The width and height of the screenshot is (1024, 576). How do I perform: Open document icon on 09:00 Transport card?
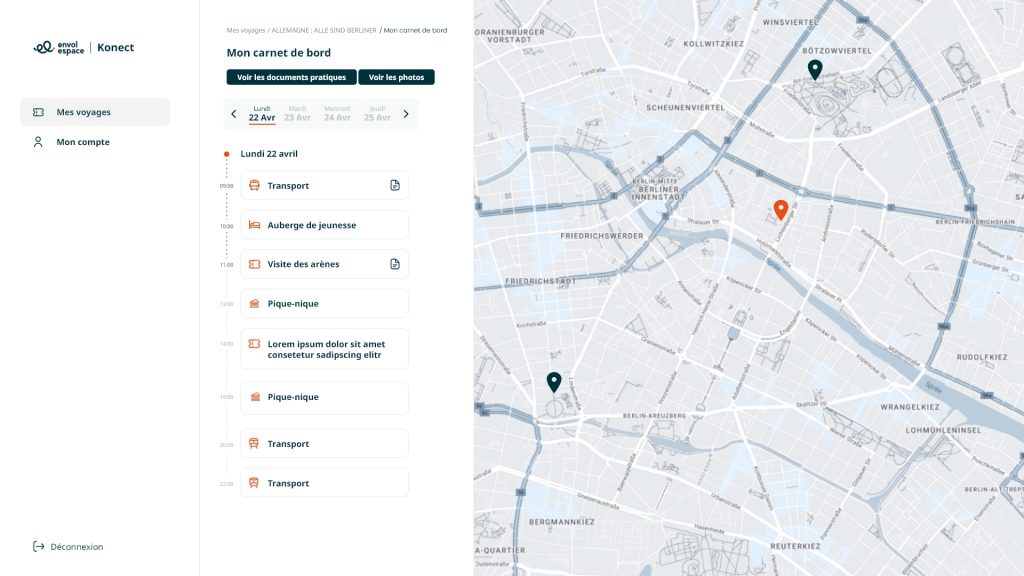[395, 185]
